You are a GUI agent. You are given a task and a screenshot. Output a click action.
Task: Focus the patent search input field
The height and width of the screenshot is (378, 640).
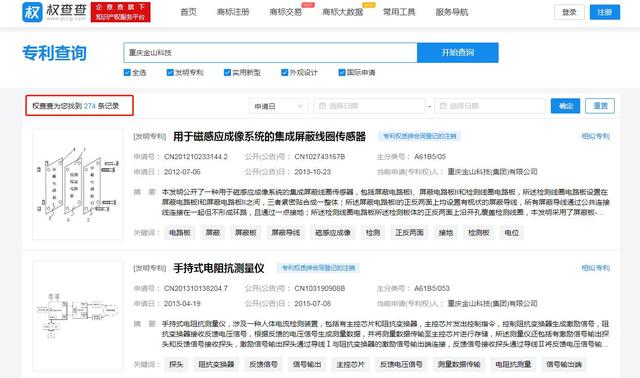tap(270, 53)
